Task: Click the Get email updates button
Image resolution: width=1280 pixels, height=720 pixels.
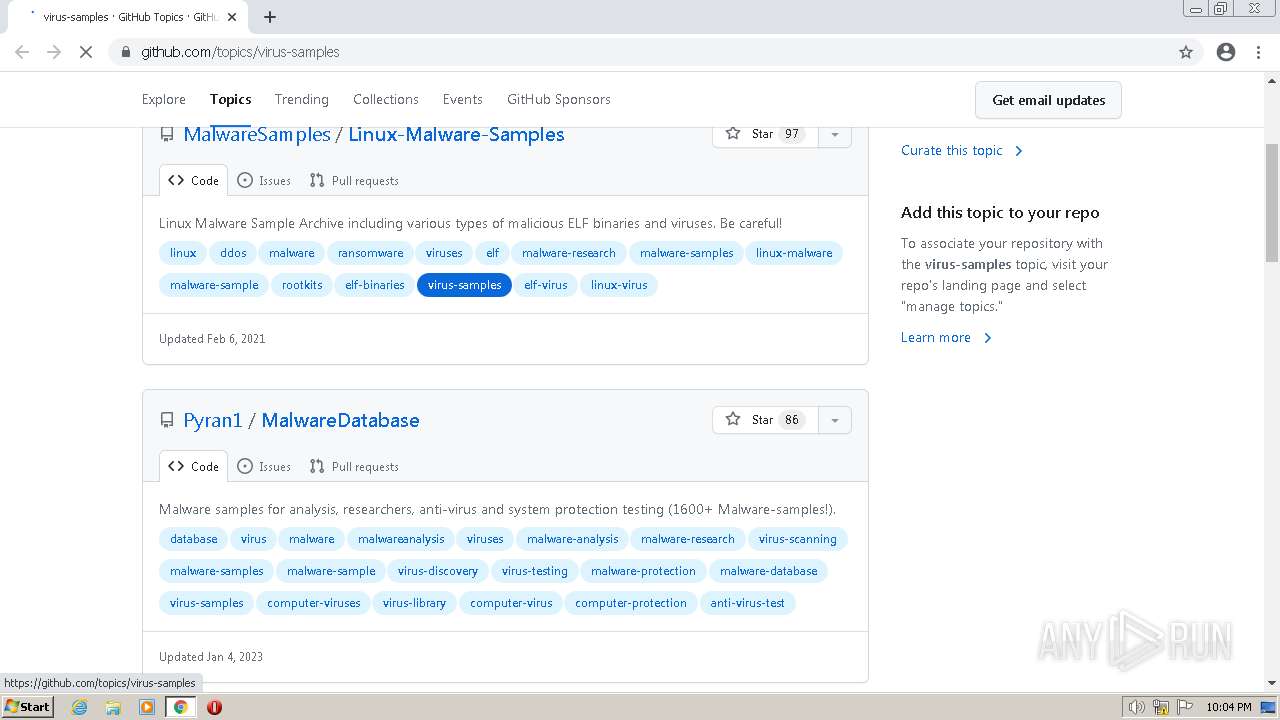Action: [x=1048, y=100]
